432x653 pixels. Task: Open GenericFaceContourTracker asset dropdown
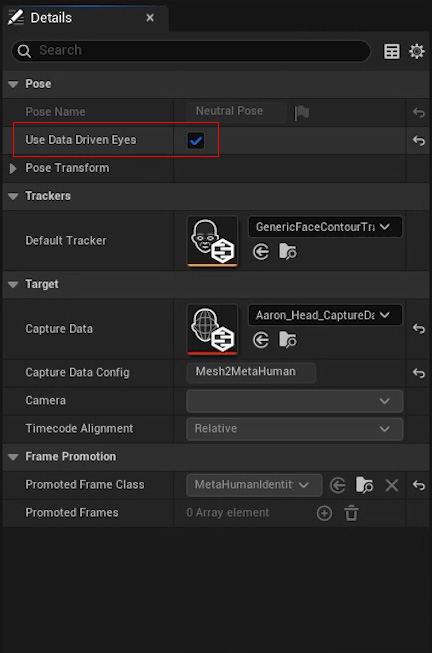click(325, 227)
